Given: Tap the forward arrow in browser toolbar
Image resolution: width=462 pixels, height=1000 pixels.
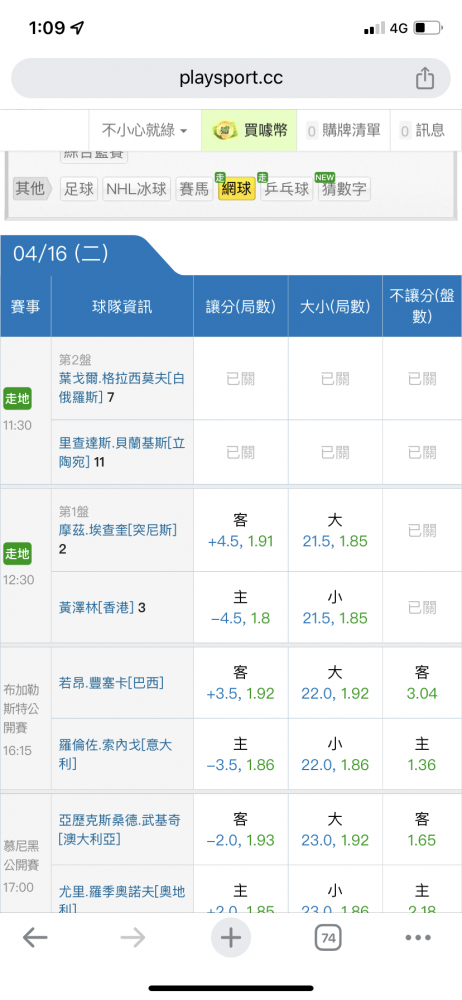Looking at the screenshot, I should (133, 937).
